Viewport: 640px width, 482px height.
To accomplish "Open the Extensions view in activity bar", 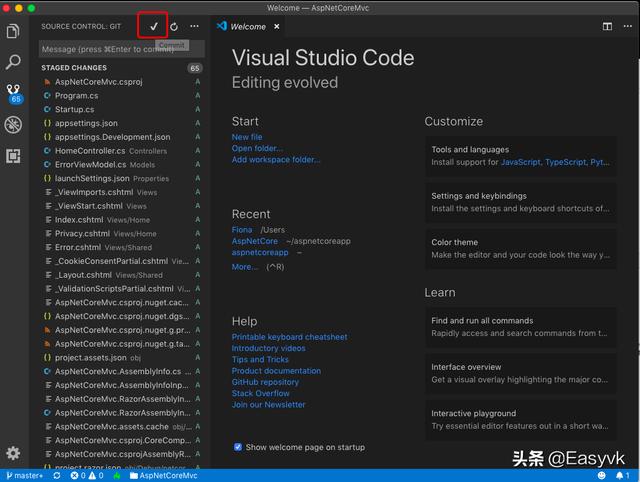I will click(13, 156).
